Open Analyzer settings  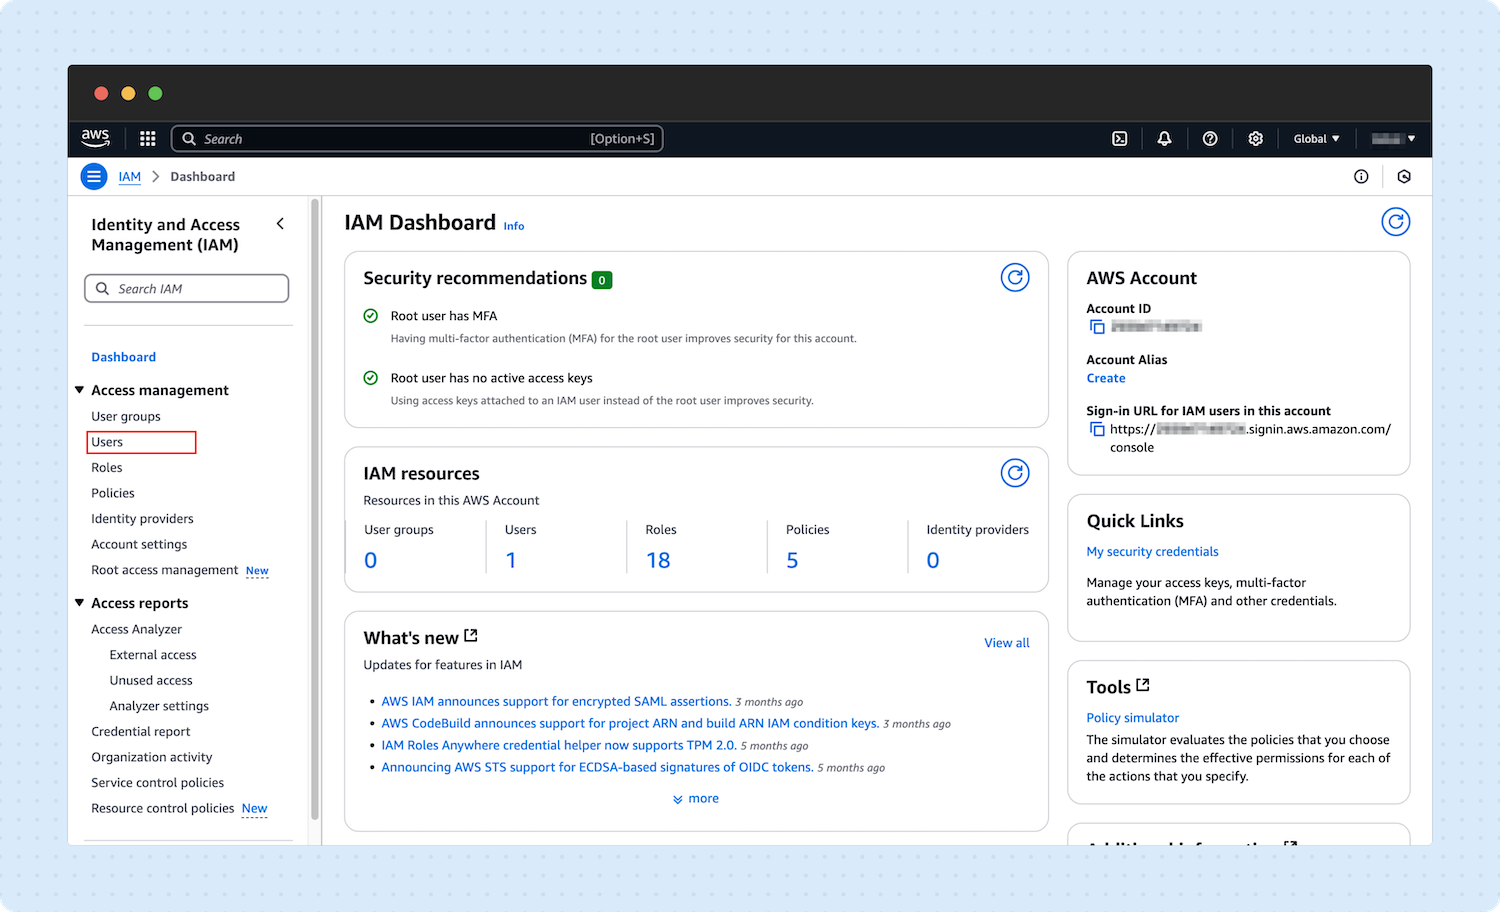tap(159, 706)
